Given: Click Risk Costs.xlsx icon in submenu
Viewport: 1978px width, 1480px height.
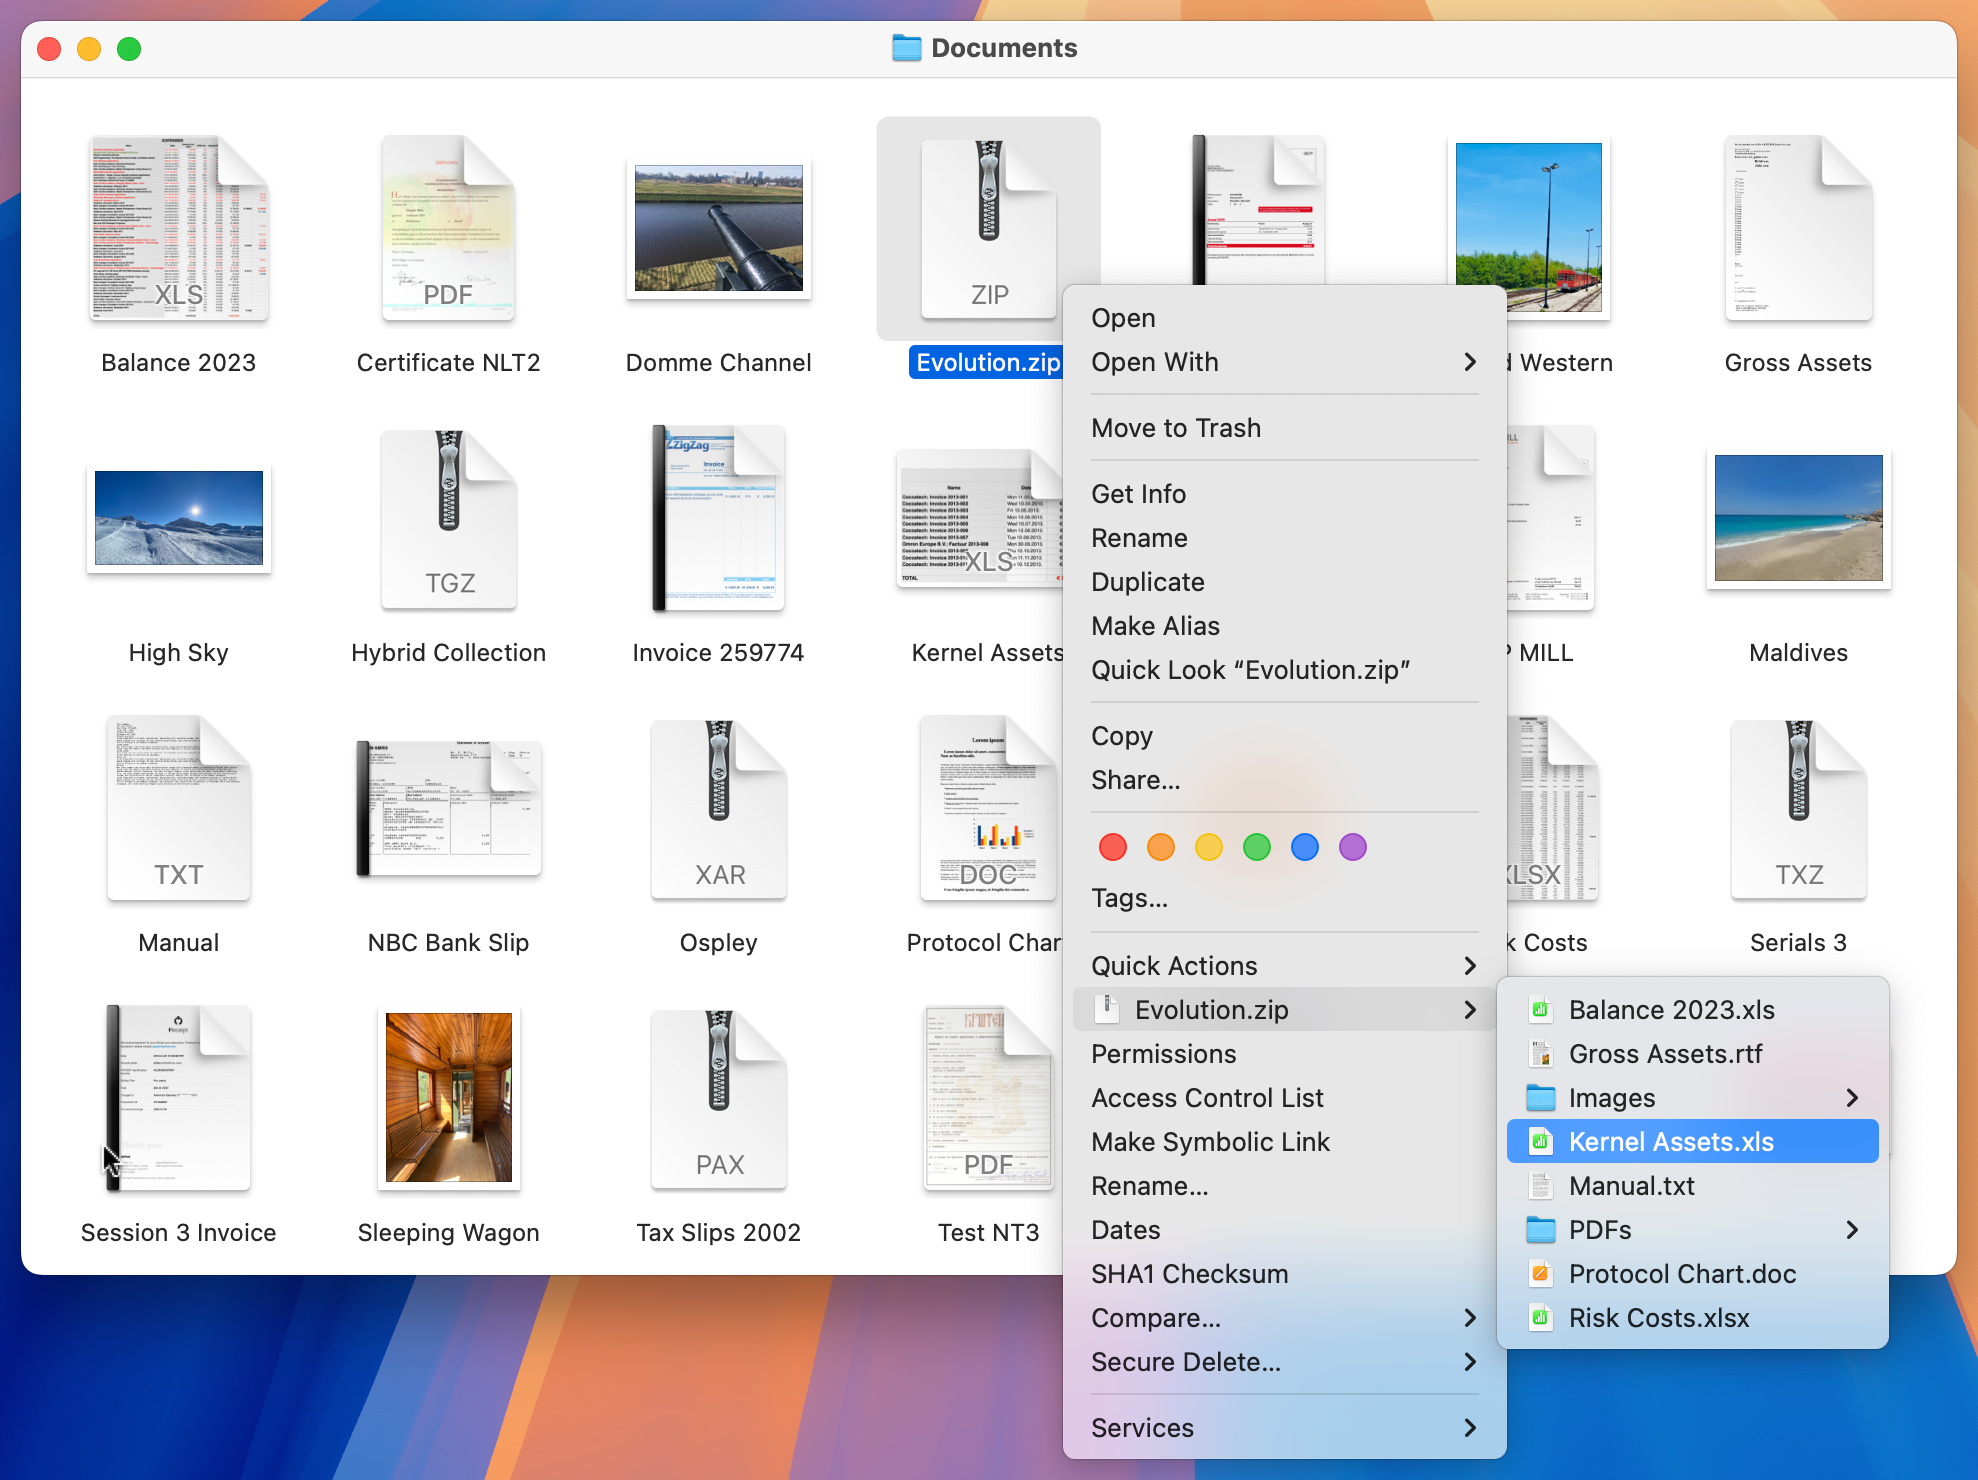Looking at the screenshot, I should [x=1541, y=1318].
